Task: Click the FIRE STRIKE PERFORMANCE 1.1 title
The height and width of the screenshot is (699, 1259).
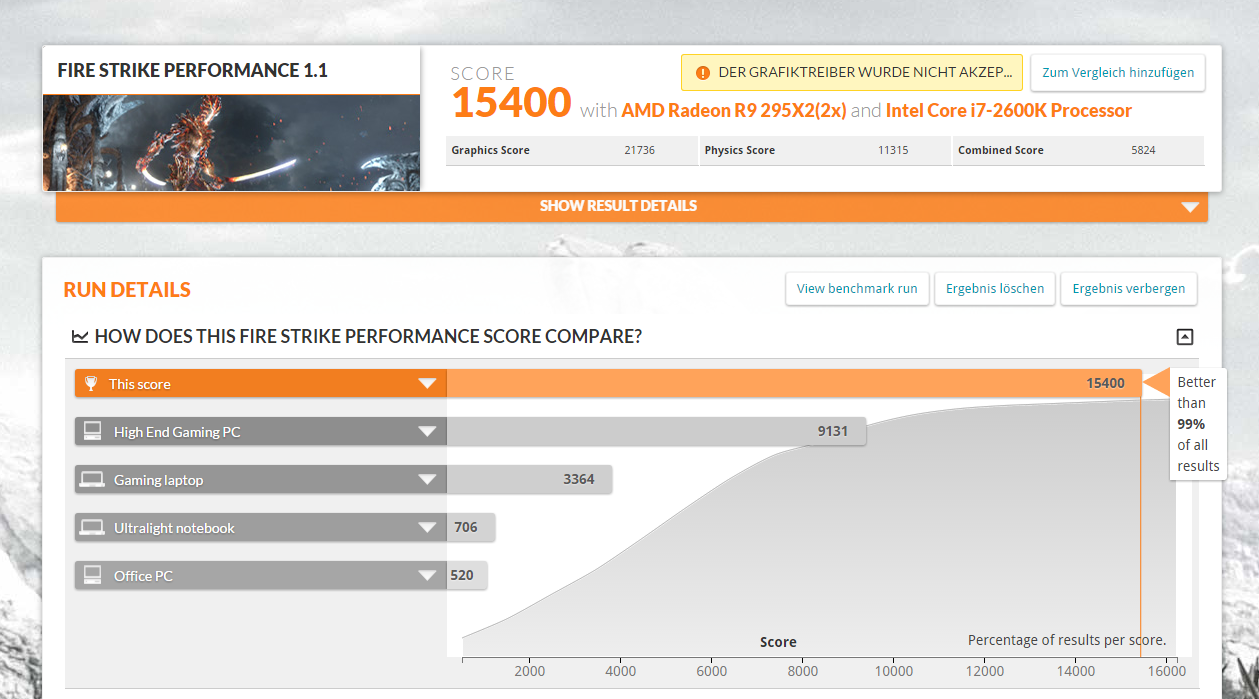Action: click(192, 71)
